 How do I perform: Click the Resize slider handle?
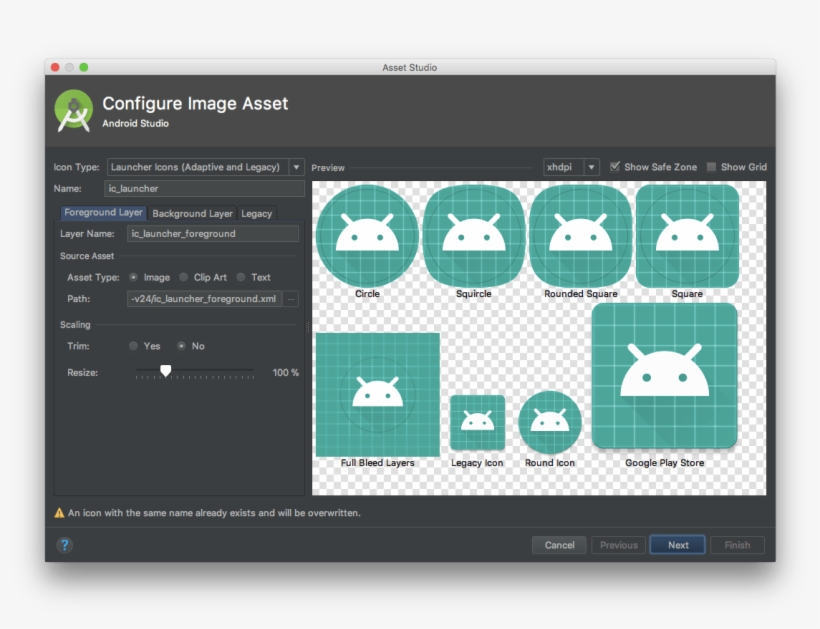(x=166, y=371)
